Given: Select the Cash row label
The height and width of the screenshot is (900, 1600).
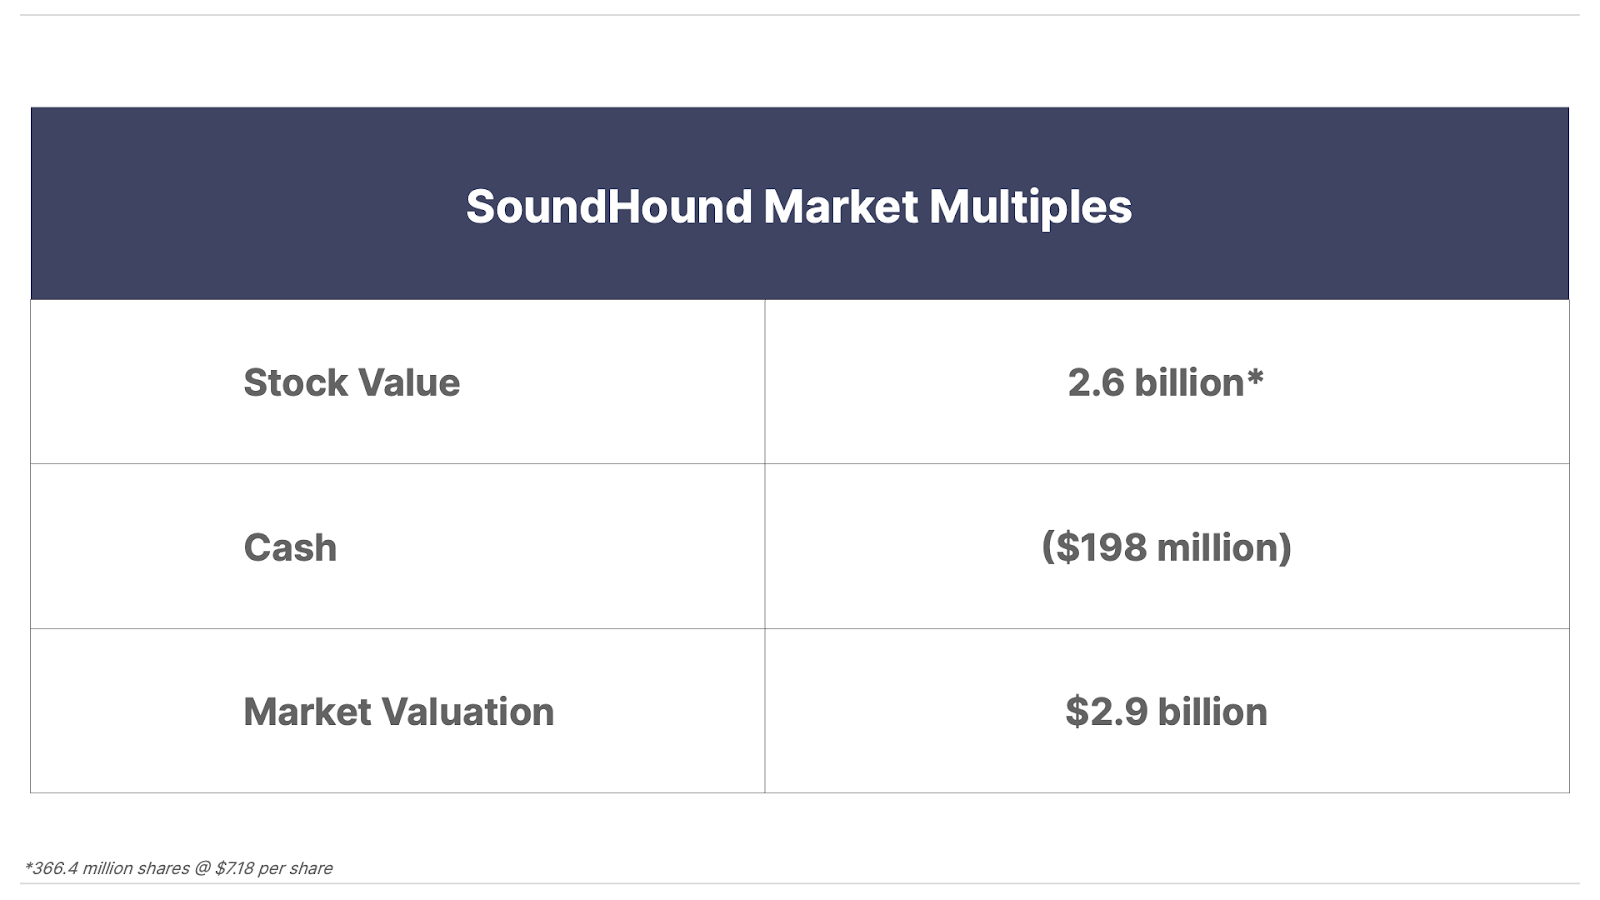Looking at the screenshot, I should [x=290, y=548].
